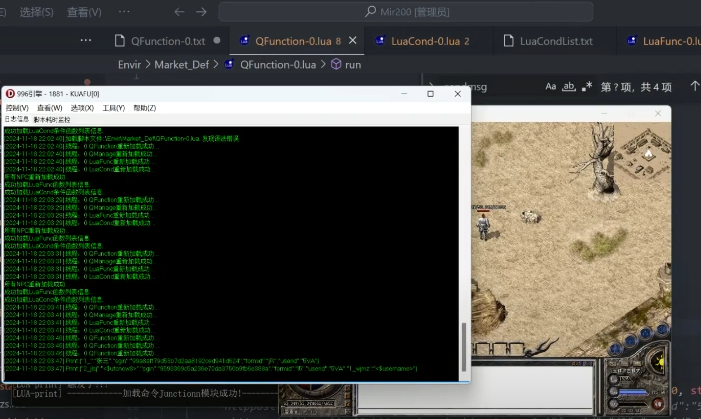Toggle match case in find widget
Viewport: 701px width, 419px height.
[550, 87]
